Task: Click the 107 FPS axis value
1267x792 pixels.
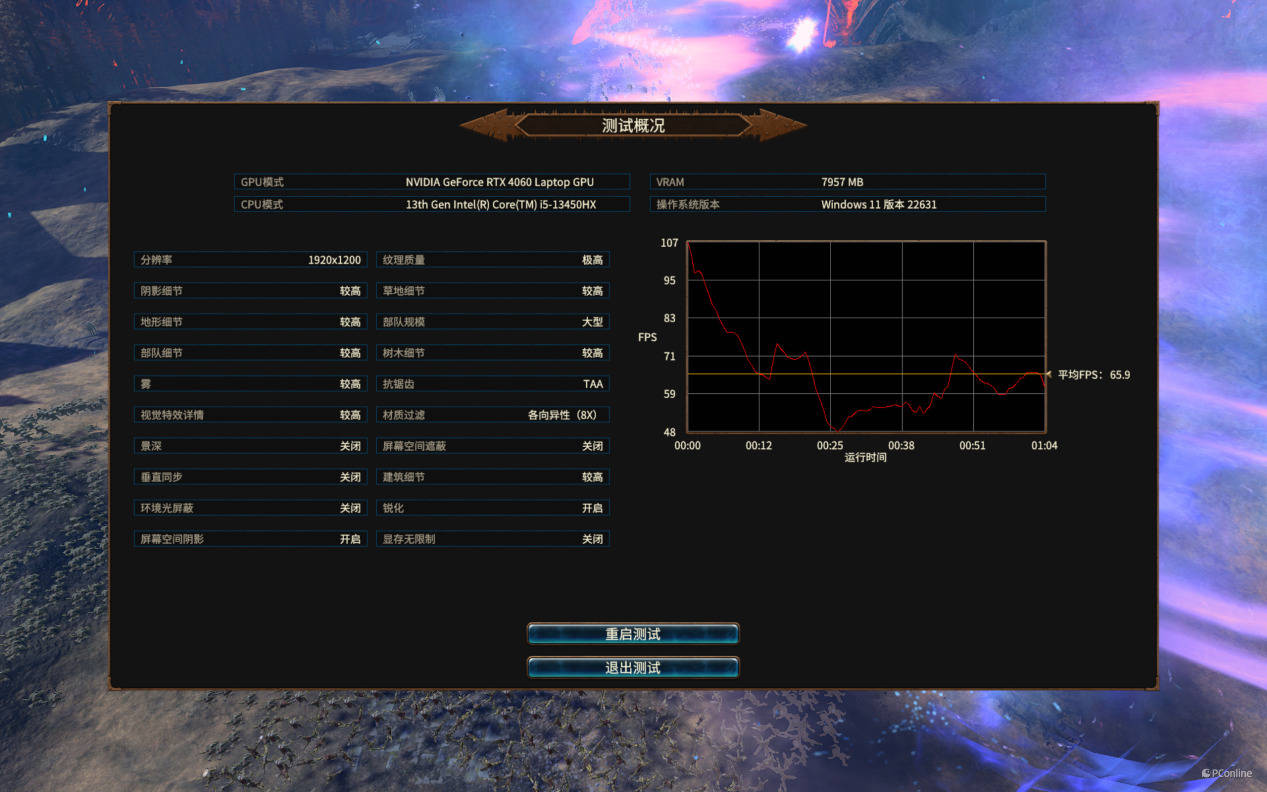Action: (669, 243)
